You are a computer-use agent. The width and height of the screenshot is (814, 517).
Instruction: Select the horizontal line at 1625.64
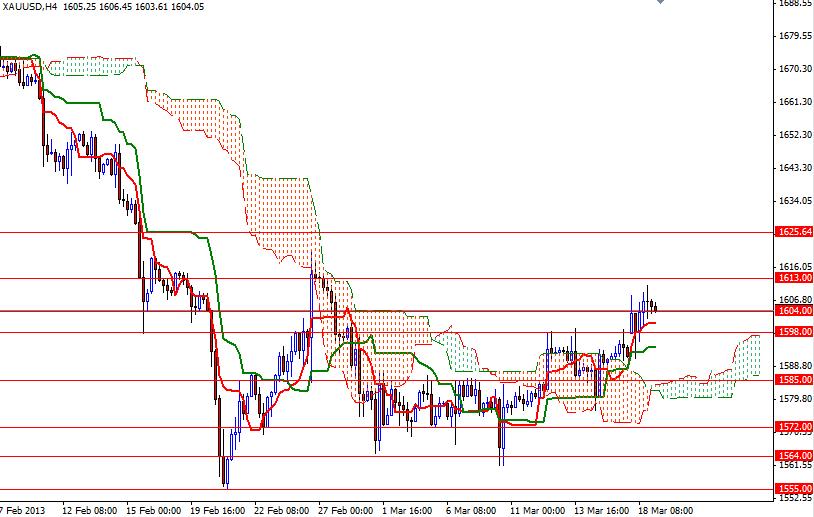coord(387,233)
